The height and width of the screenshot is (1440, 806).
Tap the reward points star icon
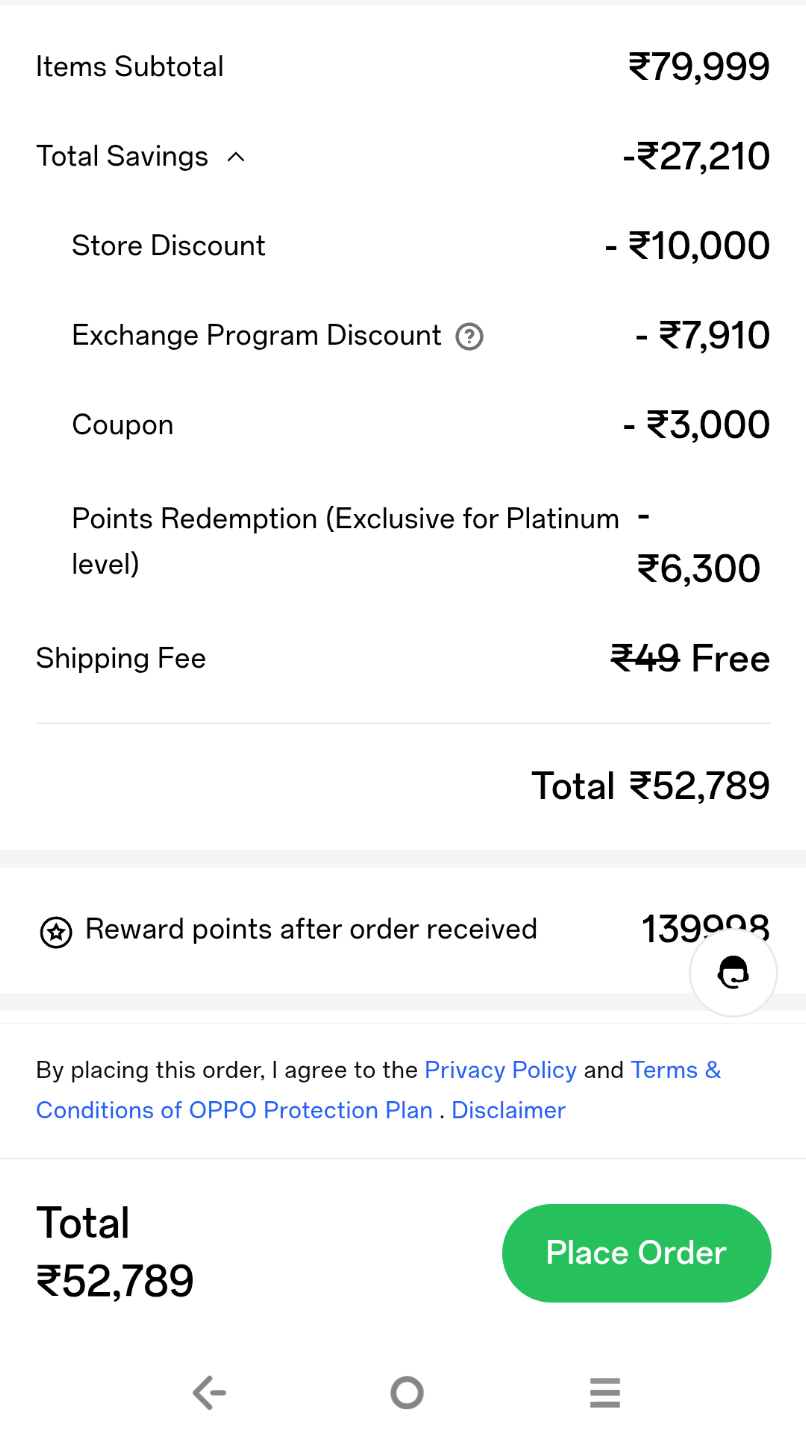point(56,932)
